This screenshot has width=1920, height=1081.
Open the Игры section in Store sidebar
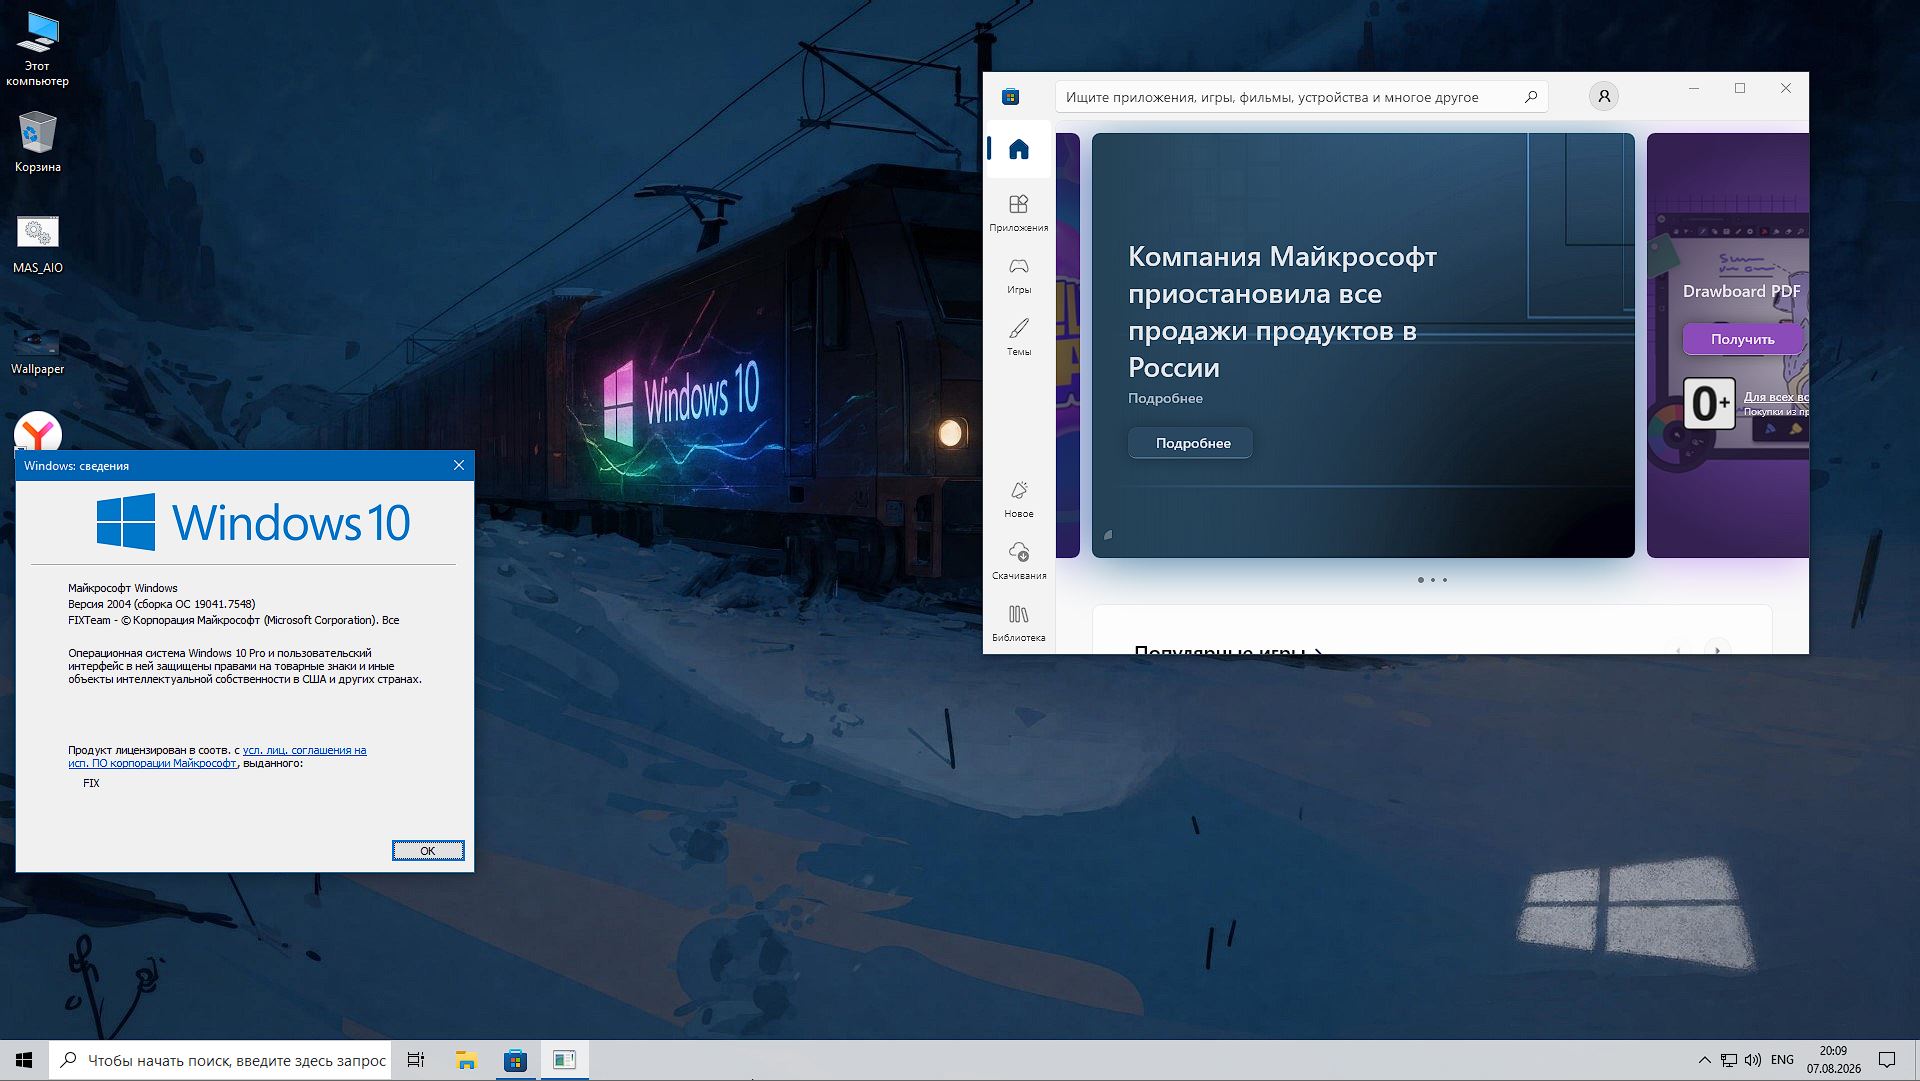click(1018, 275)
